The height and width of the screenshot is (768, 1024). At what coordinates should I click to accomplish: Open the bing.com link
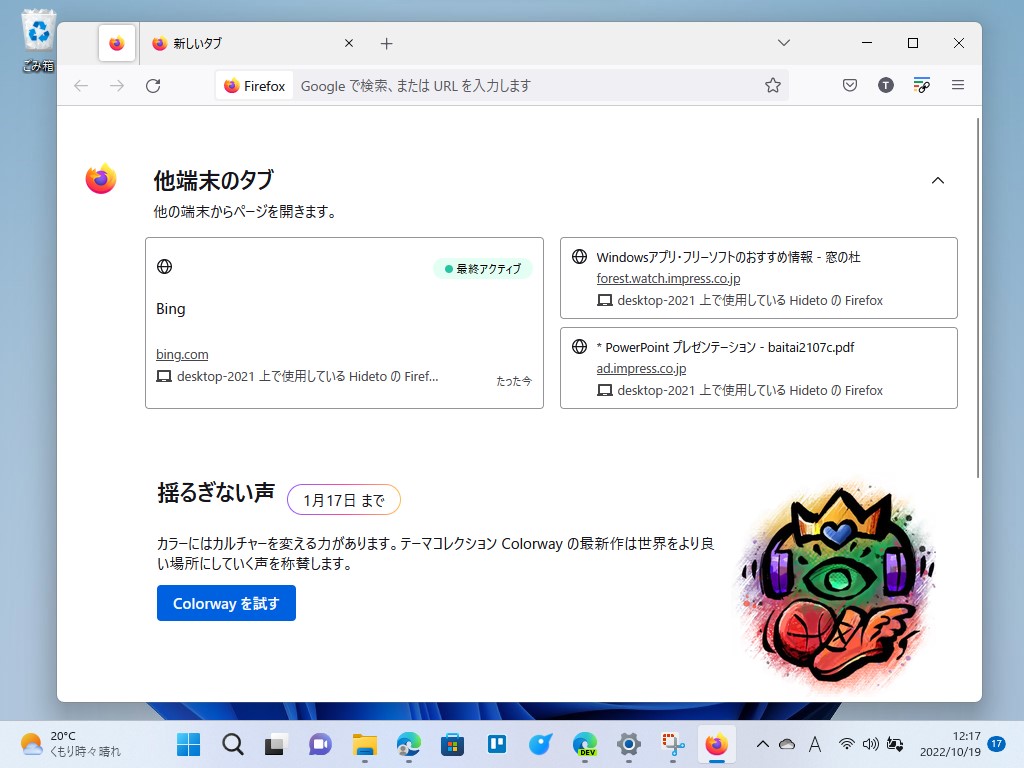(x=182, y=354)
